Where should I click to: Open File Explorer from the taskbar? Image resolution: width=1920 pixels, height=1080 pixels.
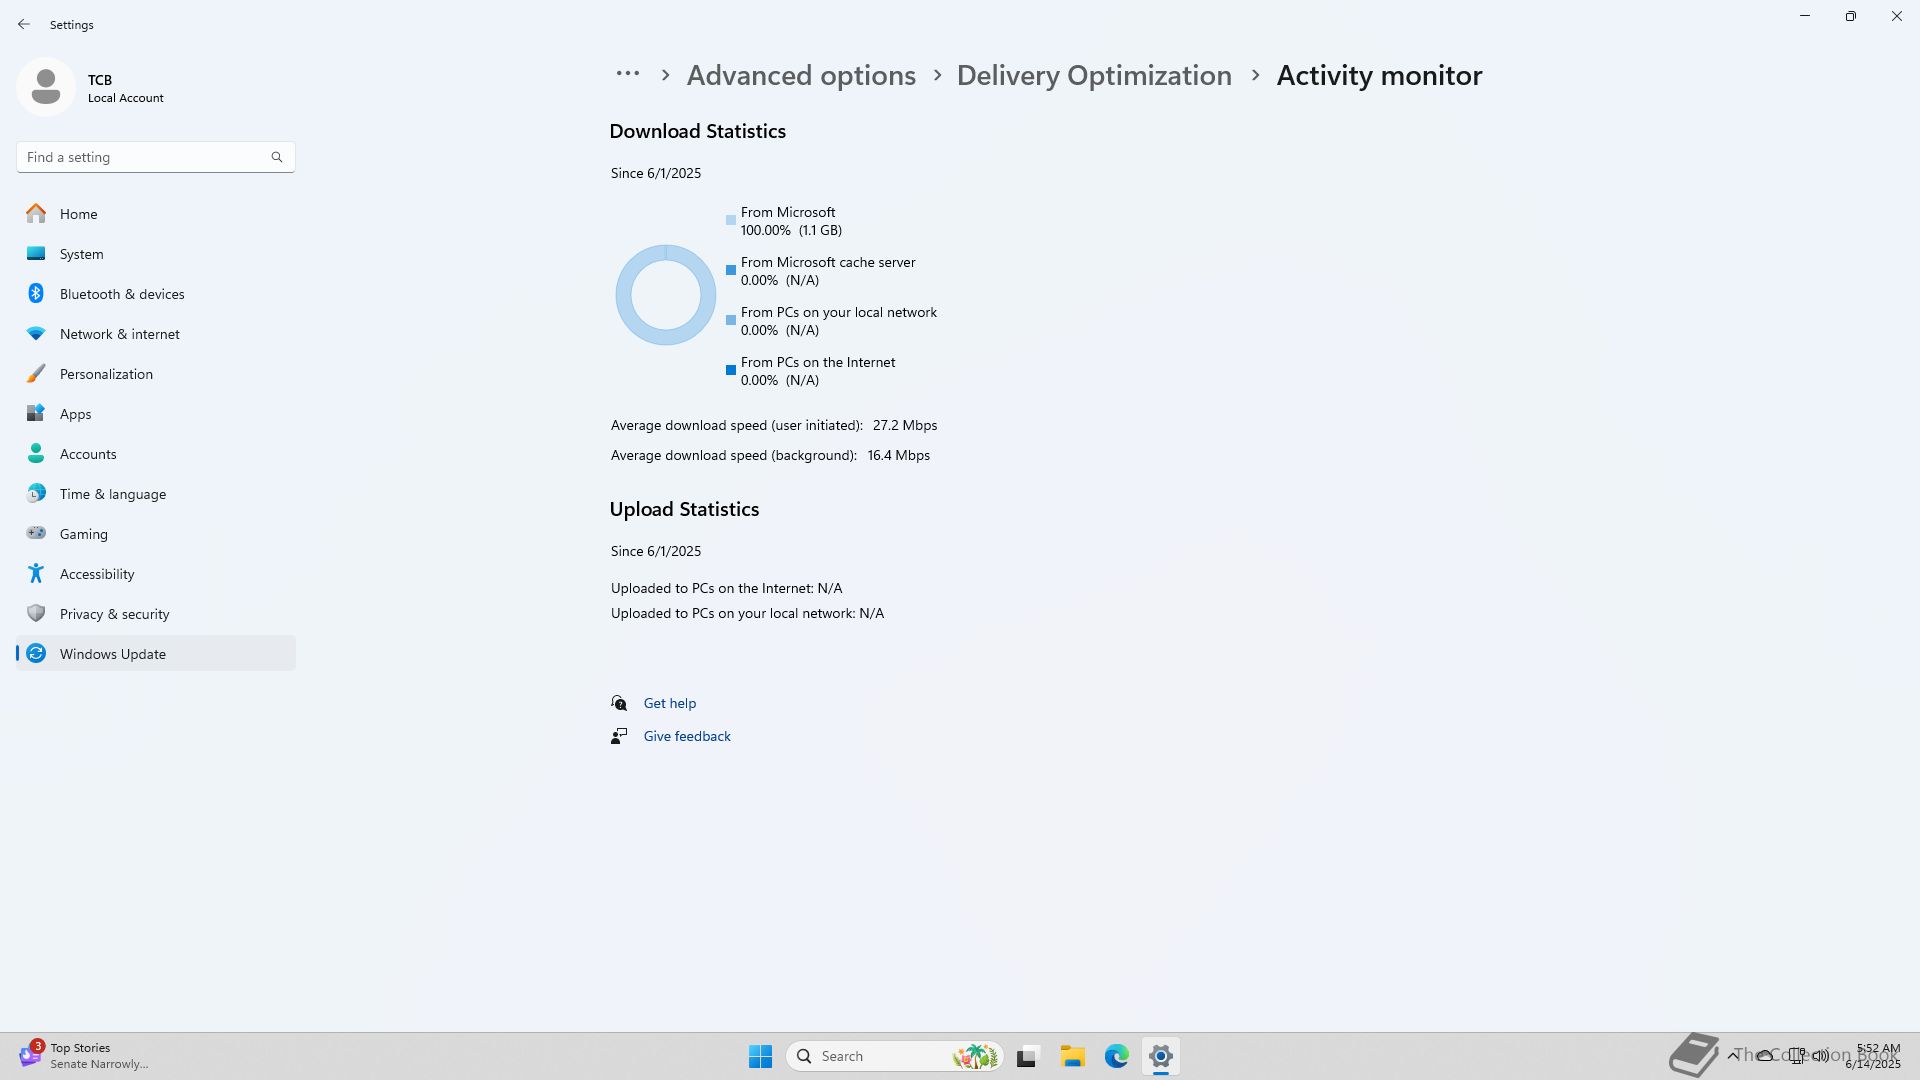[1072, 1056]
